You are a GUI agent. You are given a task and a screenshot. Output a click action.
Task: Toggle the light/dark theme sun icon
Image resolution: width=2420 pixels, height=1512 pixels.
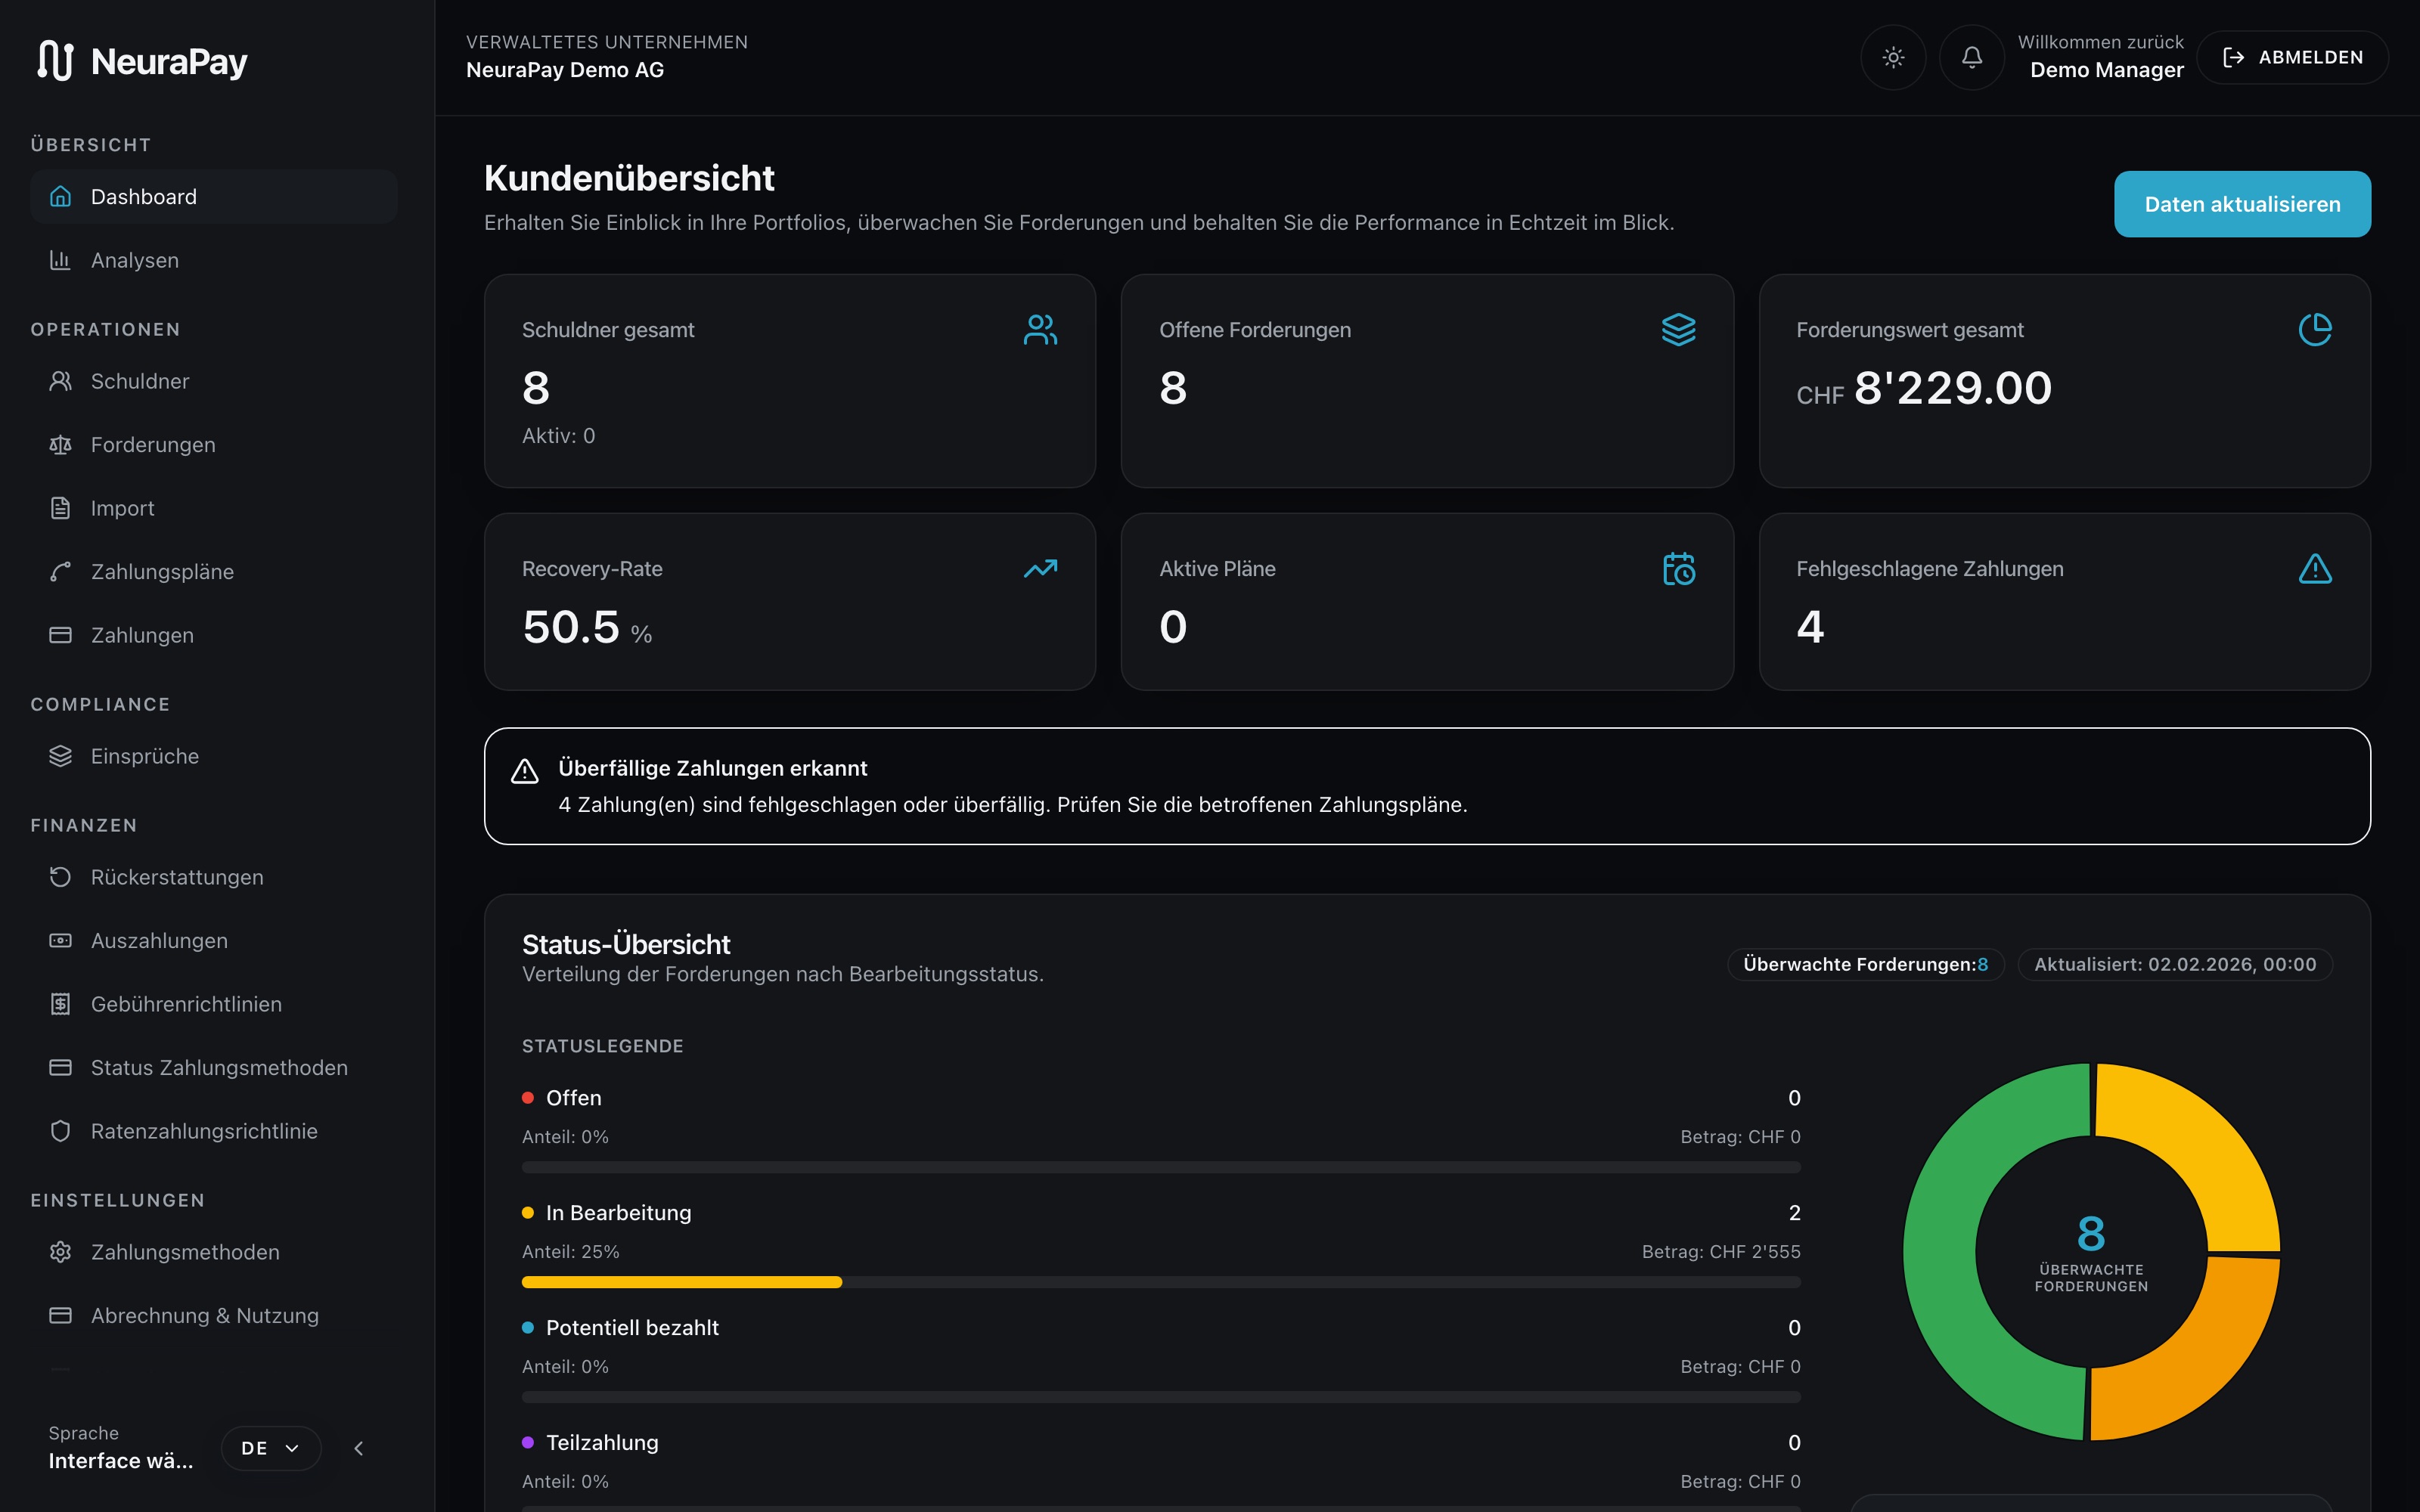coord(1893,58)
